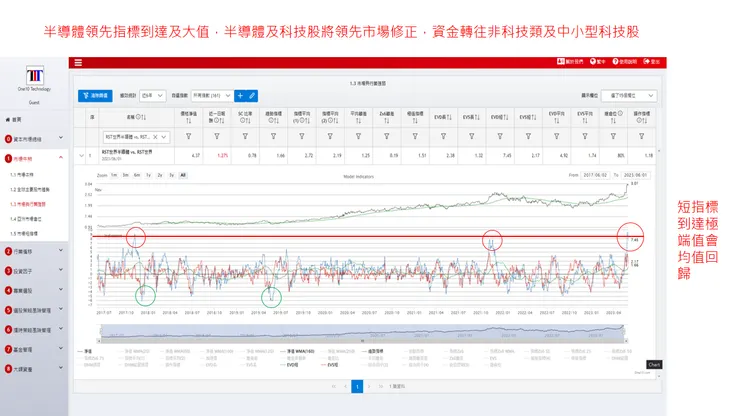Set chart zoom to 3m
The height and width of the screenshot is (416, 740).
pyautogui.click(x=126, y=175)
